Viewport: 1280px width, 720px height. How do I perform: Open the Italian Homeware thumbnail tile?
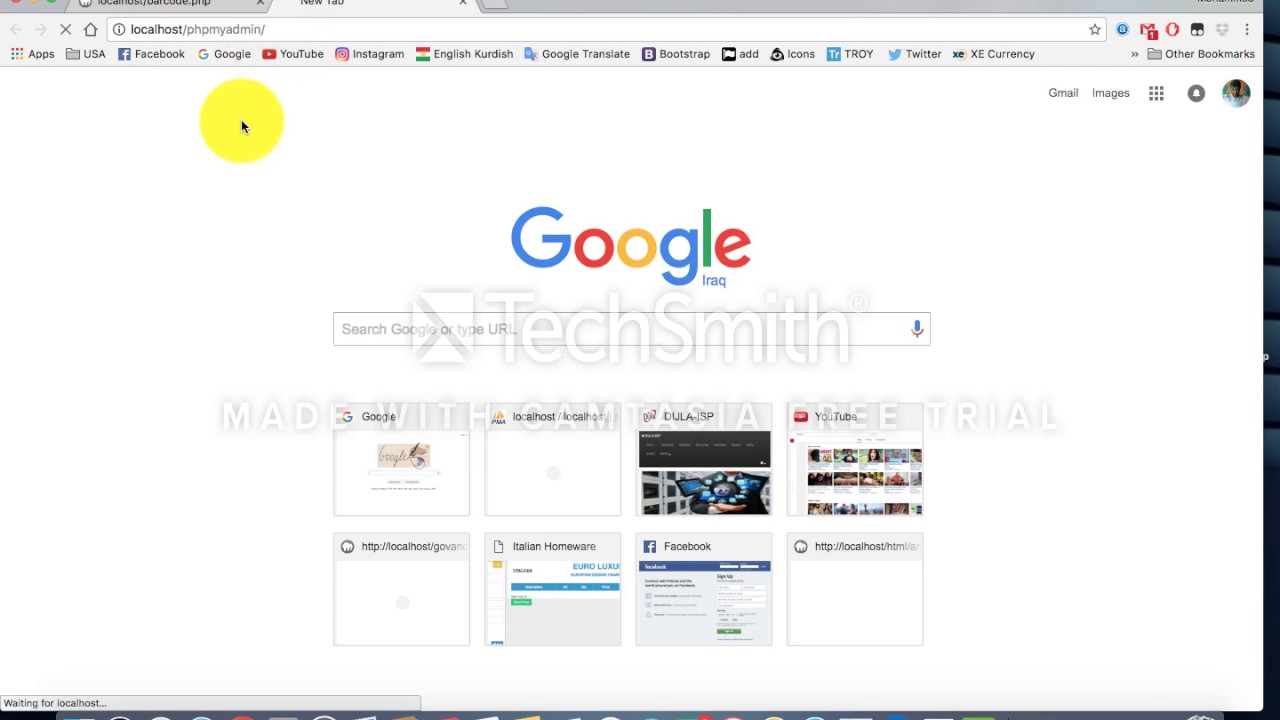coord(553,590)
